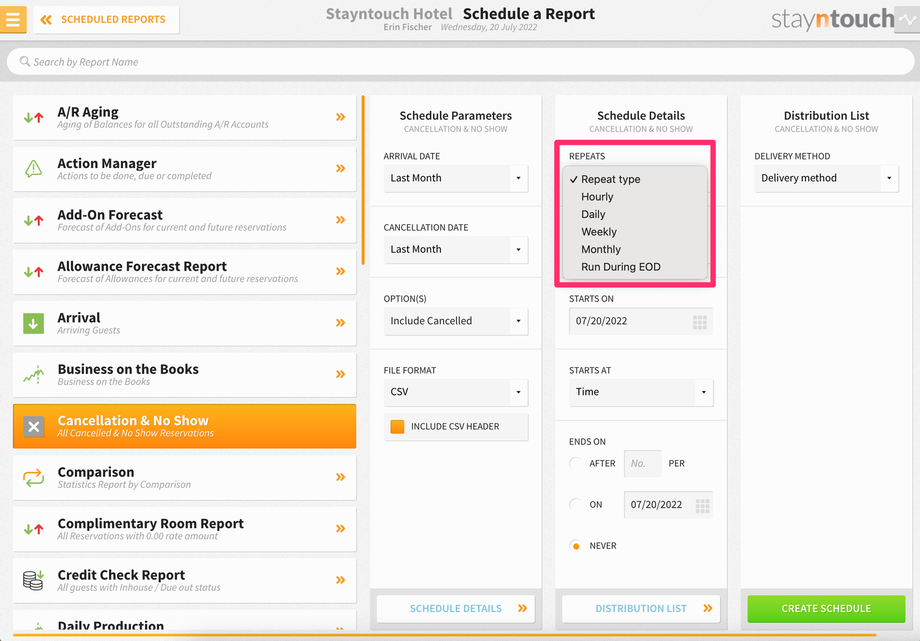
Task: Click Stayntouch logo
Action: pyautogui.click(x=833, y=19)
